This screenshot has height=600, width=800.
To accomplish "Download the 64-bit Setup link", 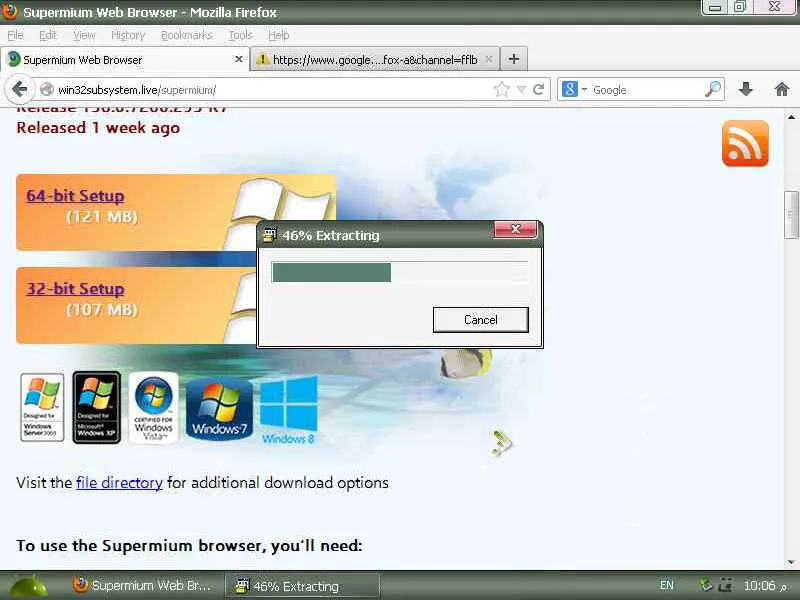I will (76, 196).
